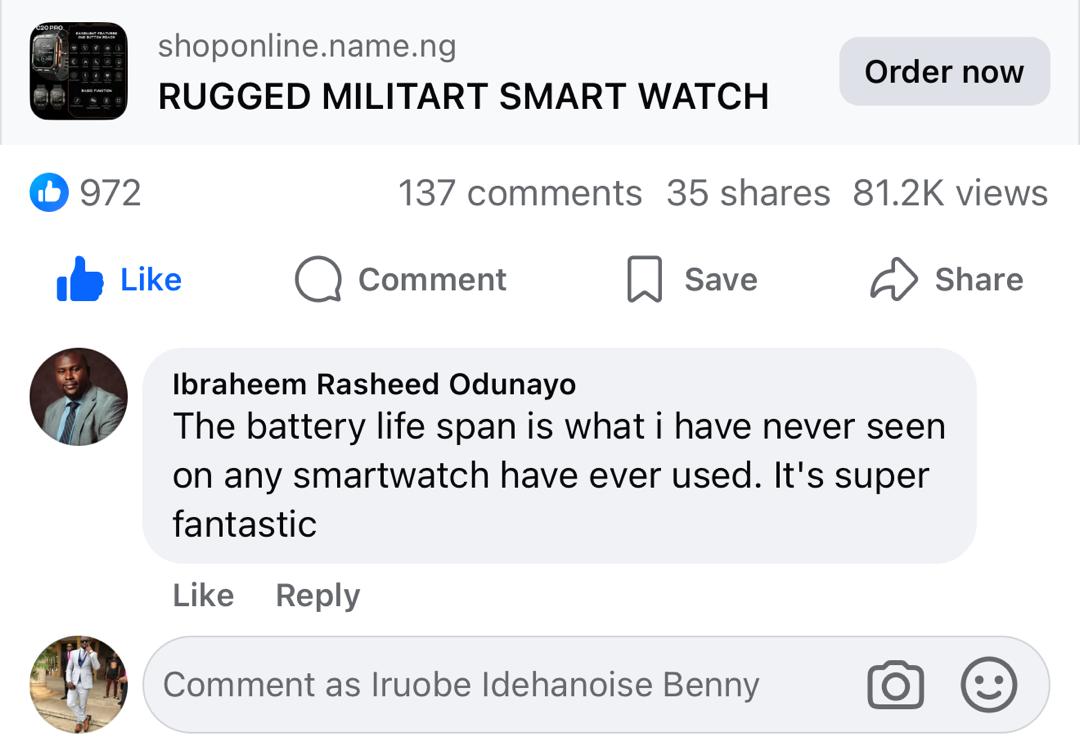Viewport: 1080px width, 753px height.
Task: Click your own profile picture beside comment box
Action: [78, 684]
